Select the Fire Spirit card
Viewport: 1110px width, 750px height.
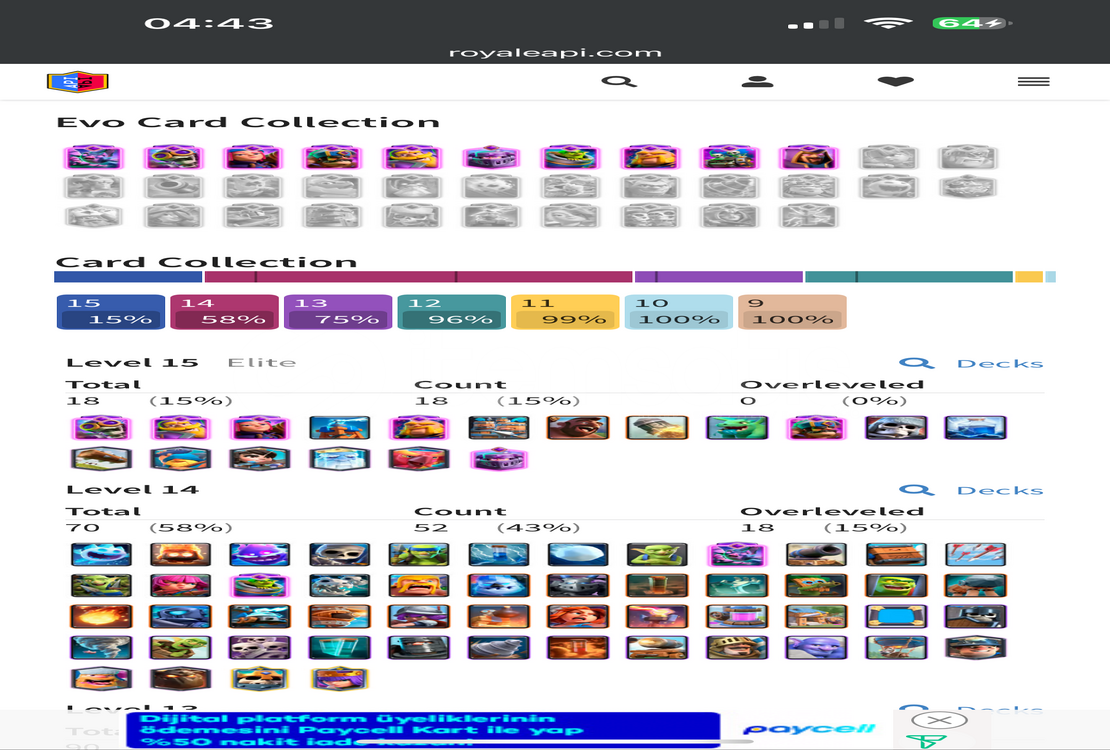click(x=180, y=555)
